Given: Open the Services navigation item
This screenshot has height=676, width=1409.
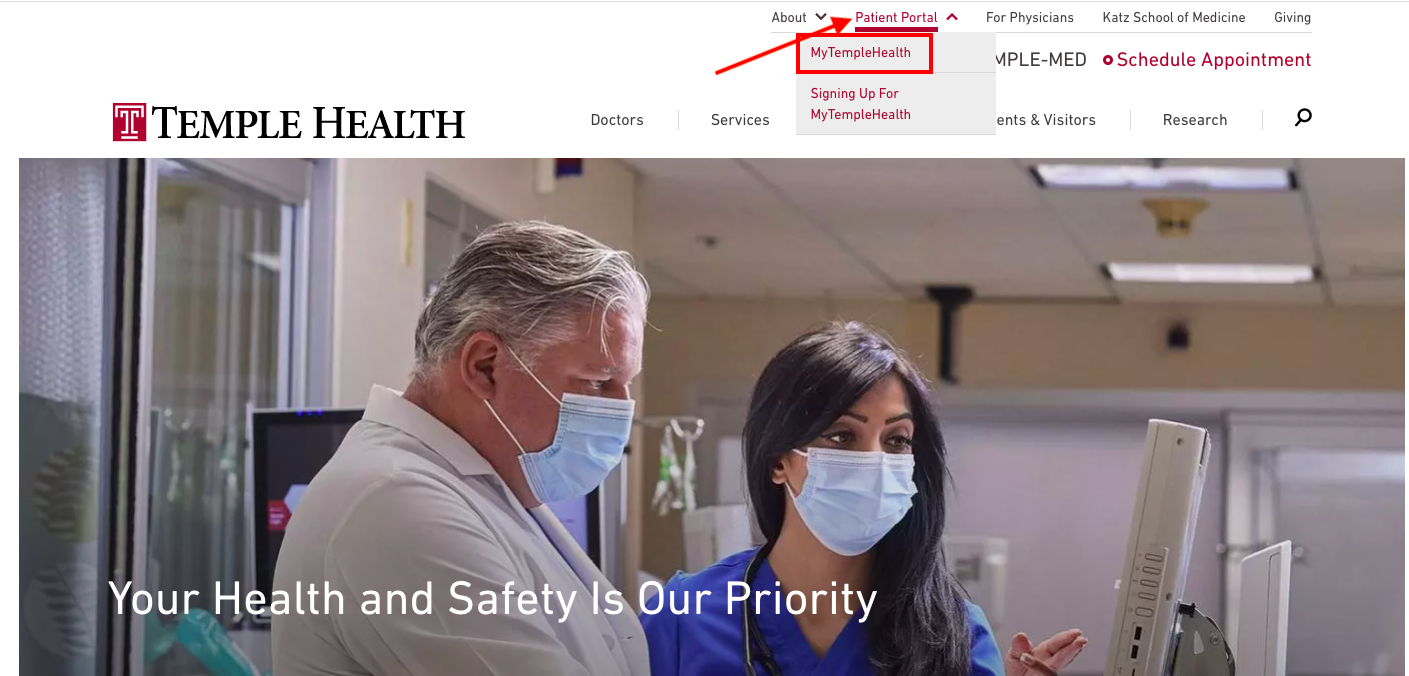Looking at the screenshot, I should pos(740,120).
